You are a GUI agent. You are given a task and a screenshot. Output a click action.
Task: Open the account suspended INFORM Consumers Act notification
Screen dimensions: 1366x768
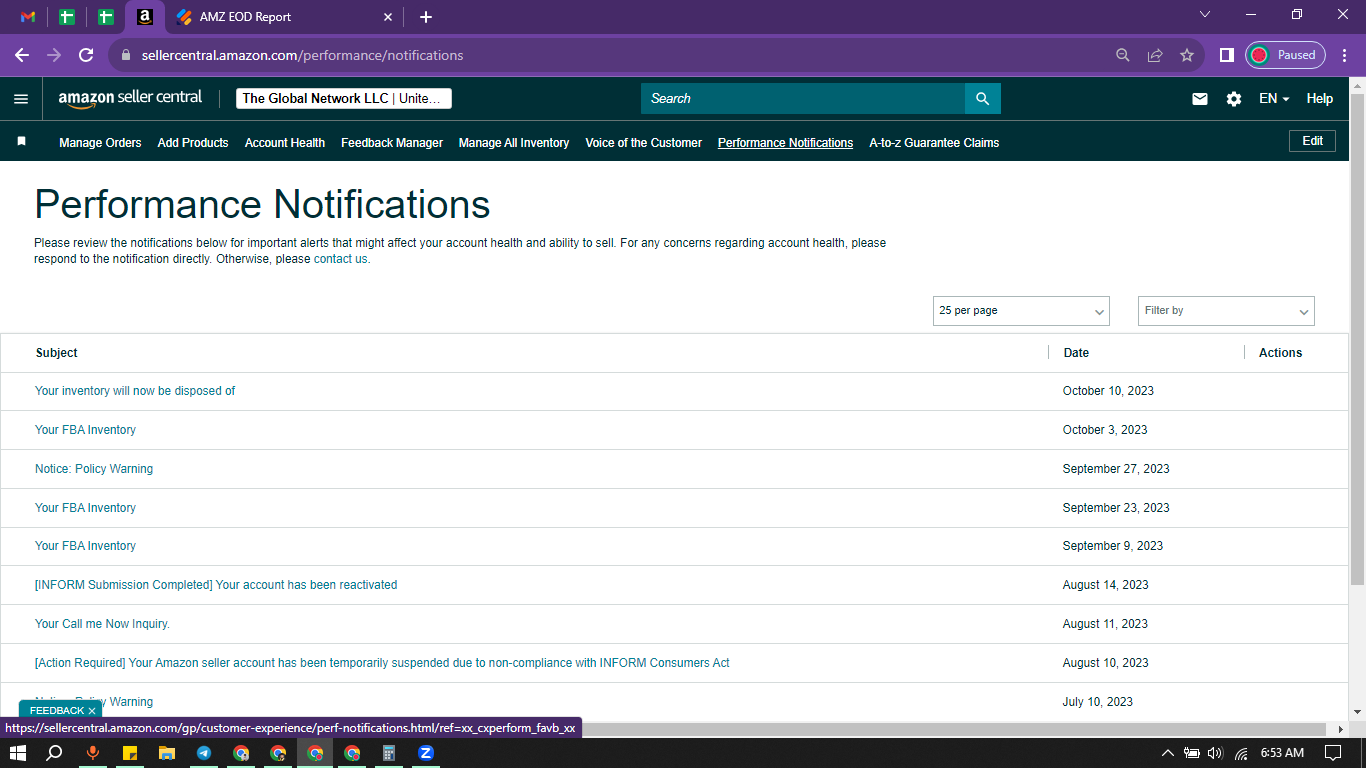click(382, 663)
